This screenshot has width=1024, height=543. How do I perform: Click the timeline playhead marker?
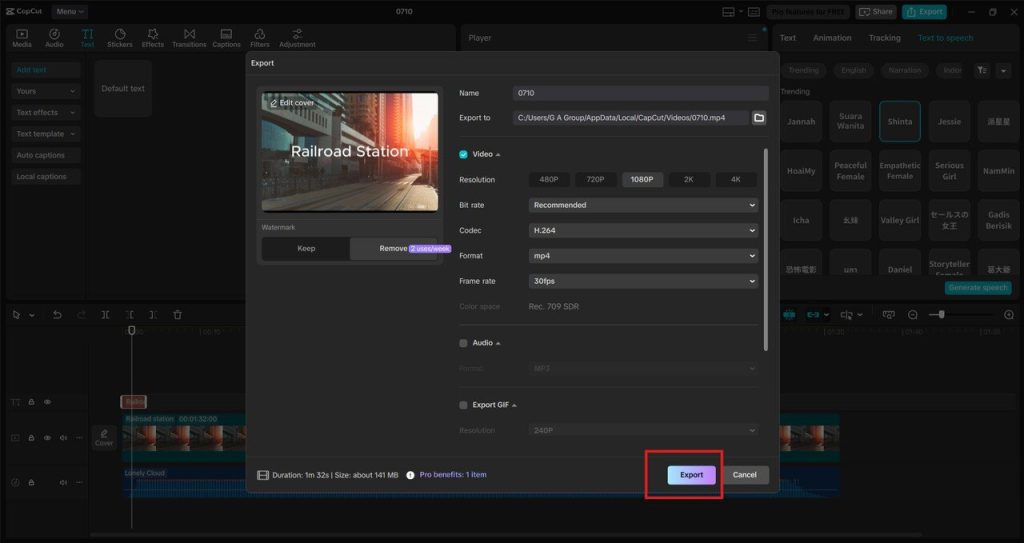[131, 331]
